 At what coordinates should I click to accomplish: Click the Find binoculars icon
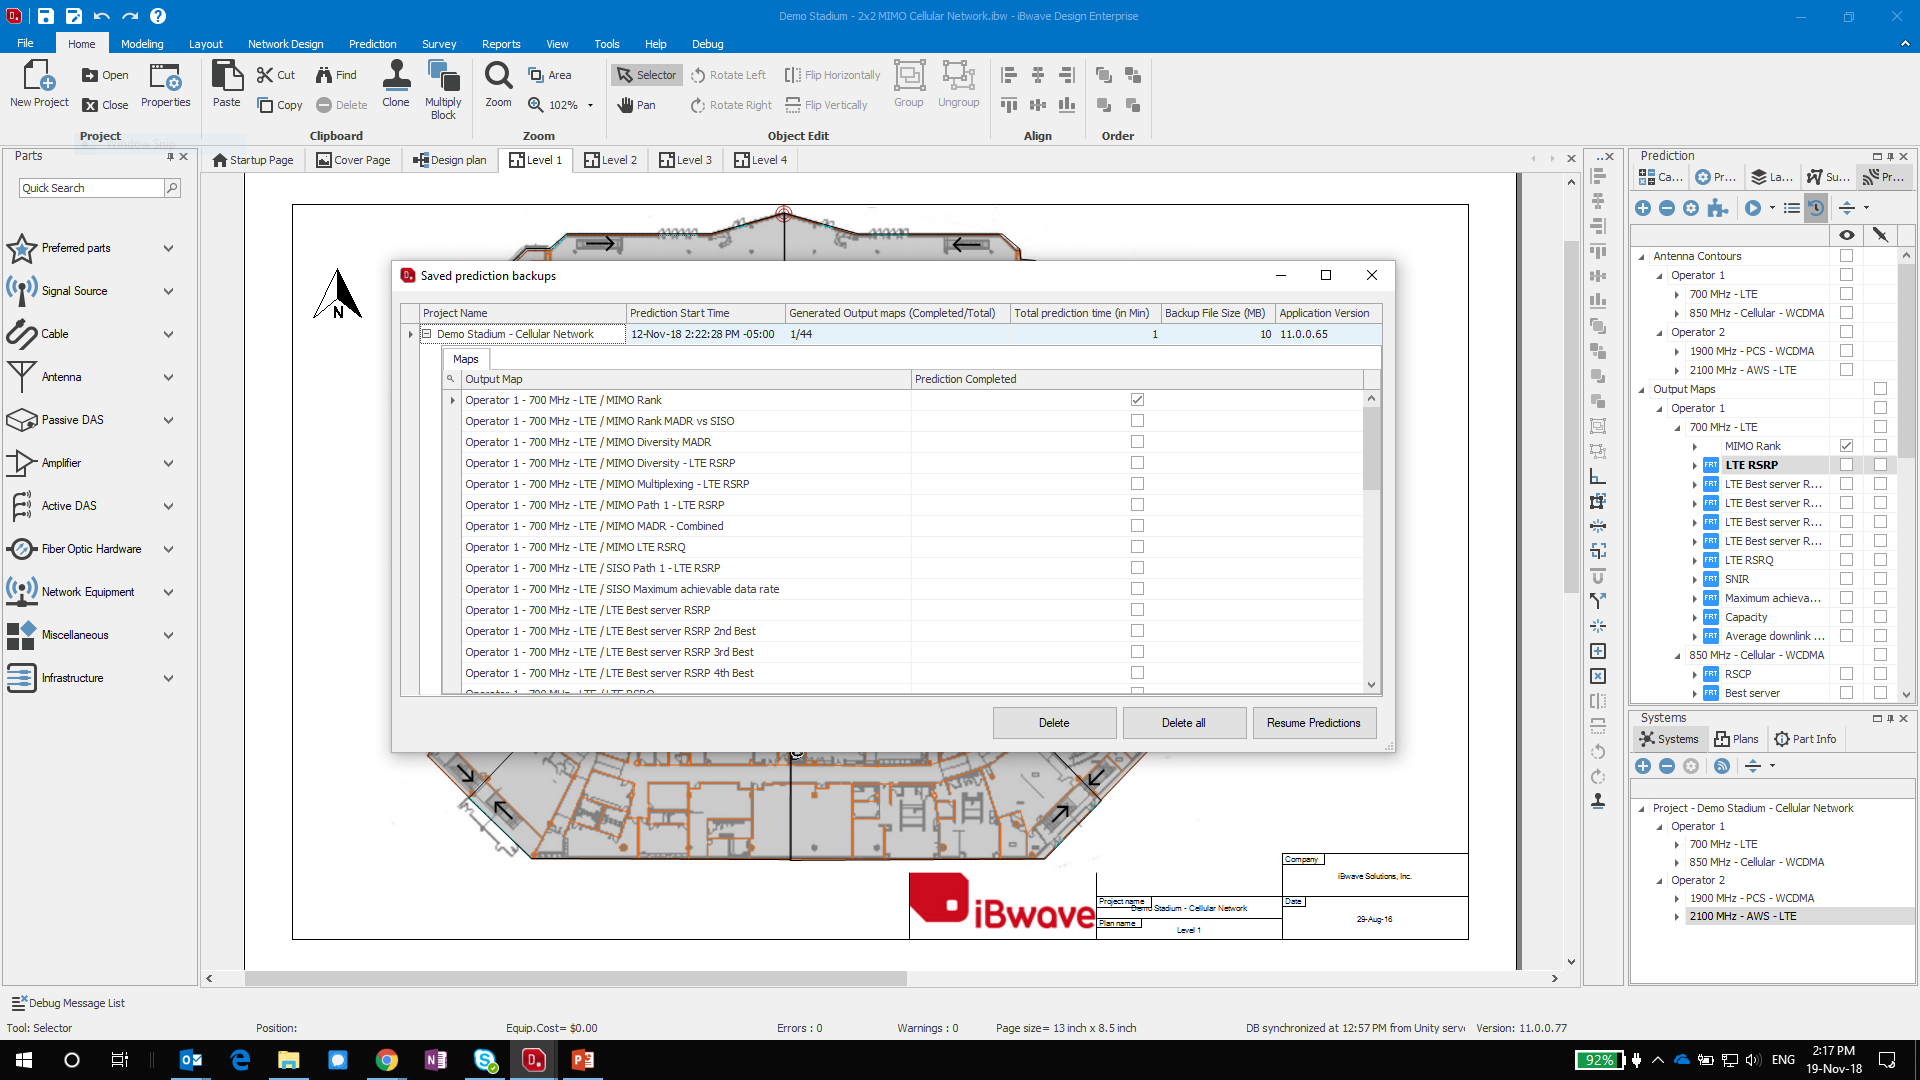click(336, 75)
